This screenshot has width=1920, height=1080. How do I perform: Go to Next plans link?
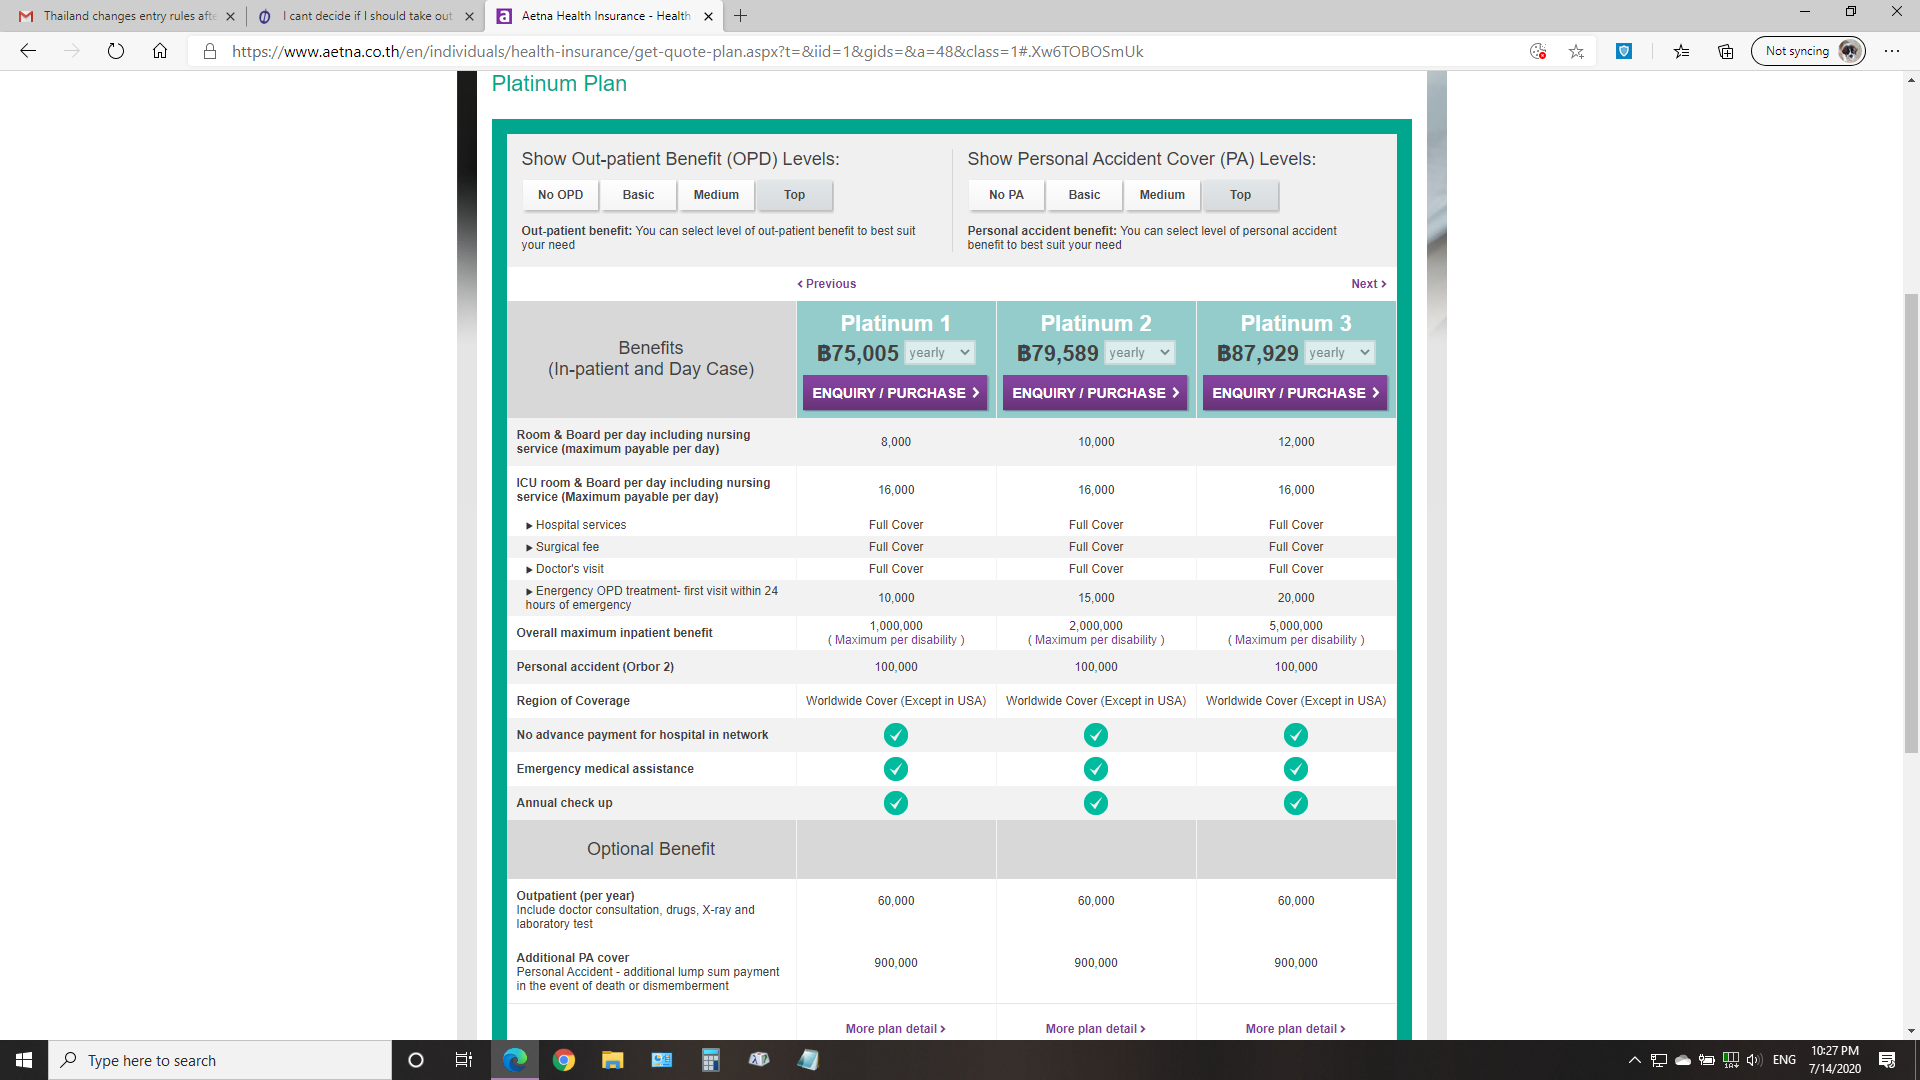coord(1368,284)
